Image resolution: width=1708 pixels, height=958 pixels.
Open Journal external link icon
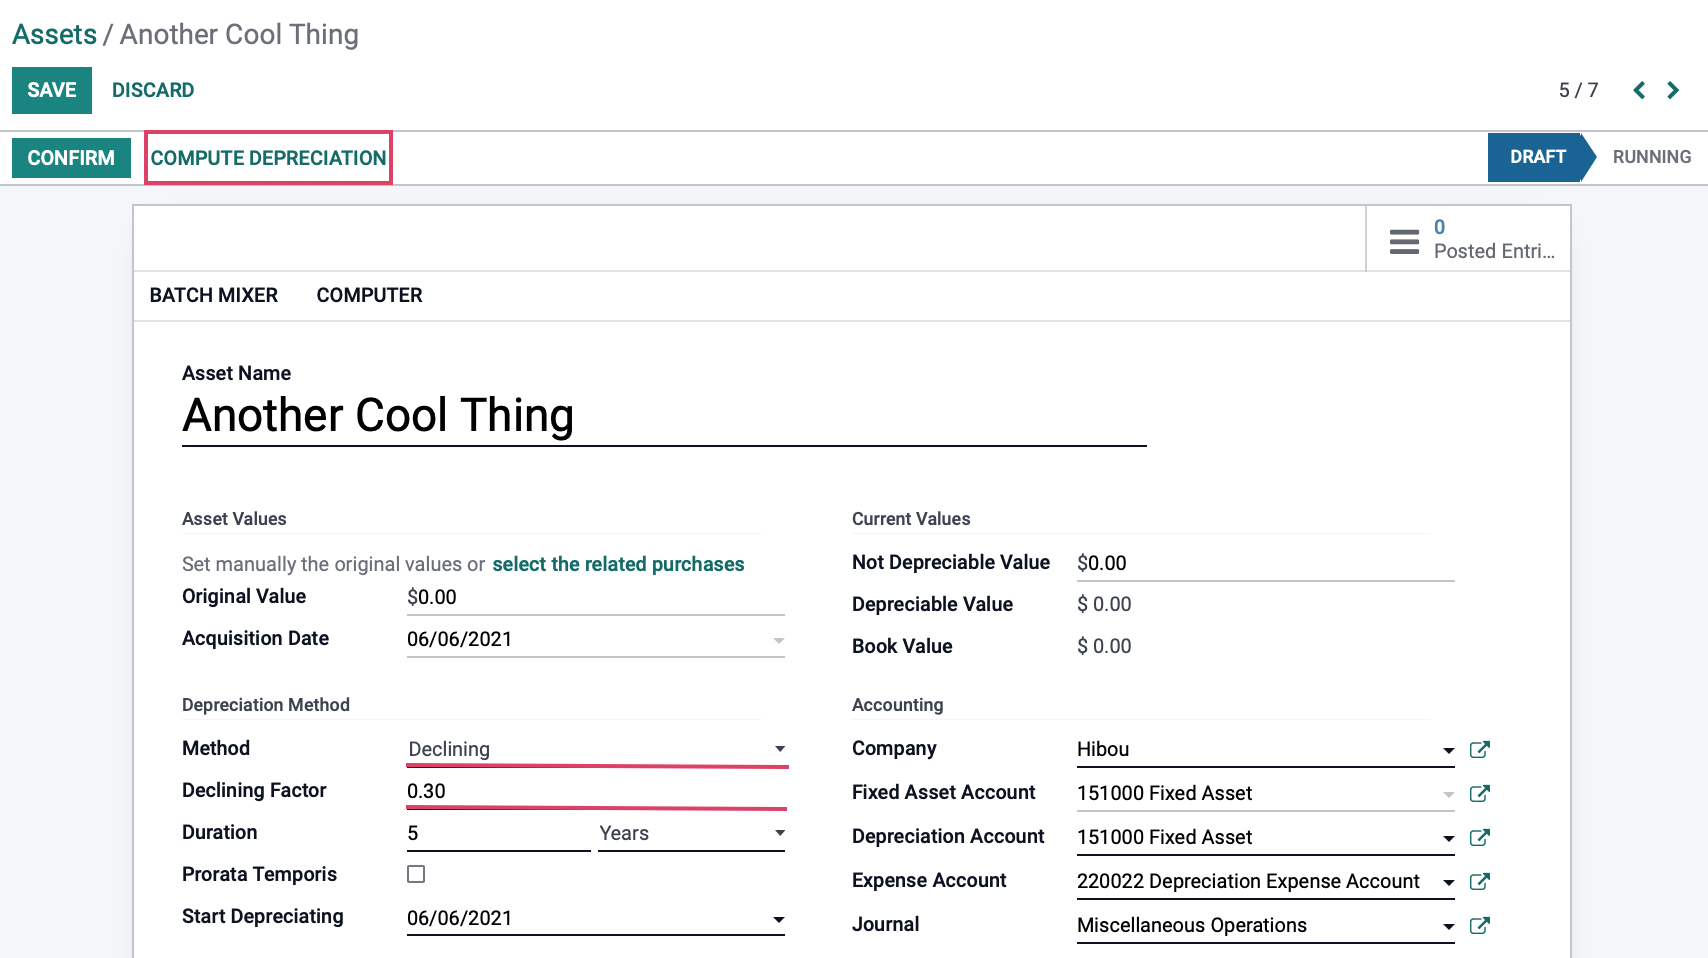point(1480,926)
